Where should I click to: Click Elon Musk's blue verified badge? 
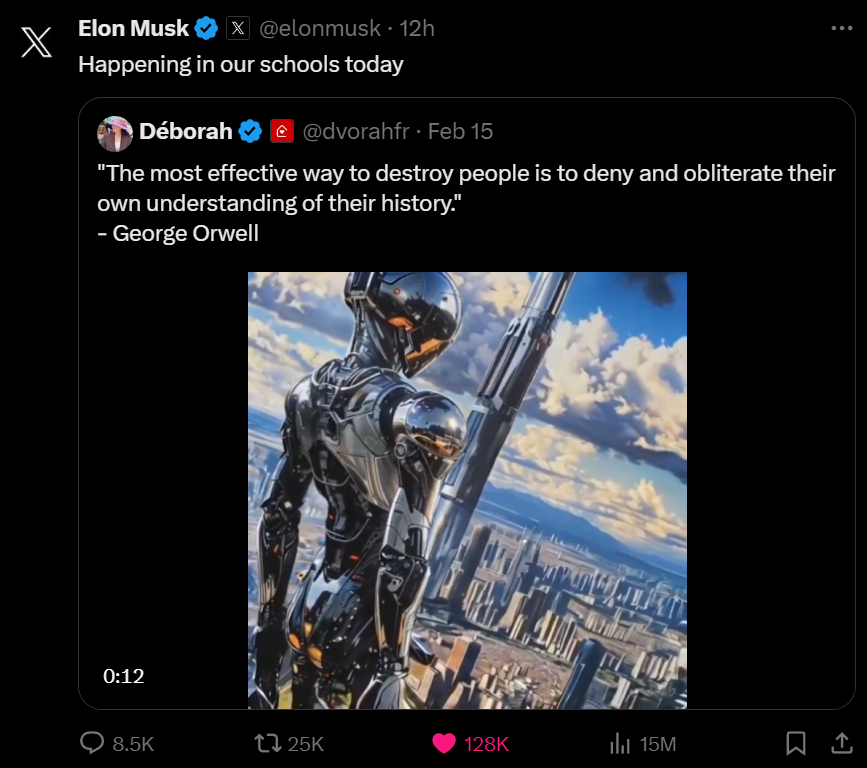(x=207, y=29)
